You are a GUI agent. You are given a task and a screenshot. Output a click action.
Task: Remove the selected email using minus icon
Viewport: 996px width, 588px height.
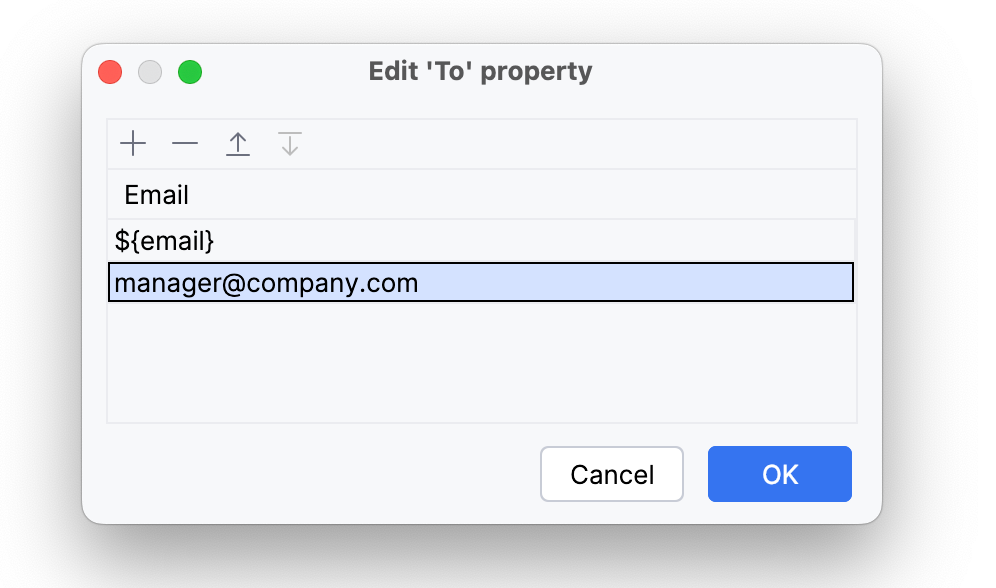tap(185, 144)
